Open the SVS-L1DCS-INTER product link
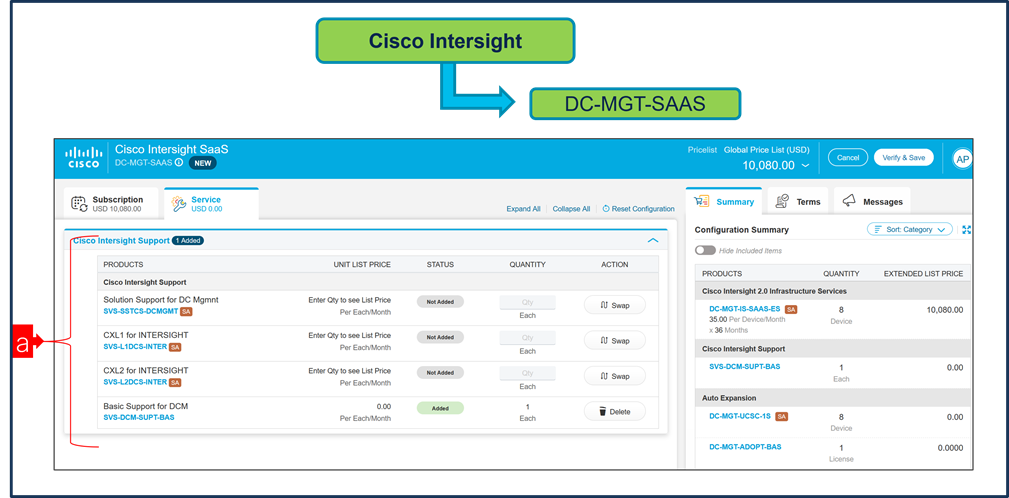1009x498 pixels. click(135, 347)
